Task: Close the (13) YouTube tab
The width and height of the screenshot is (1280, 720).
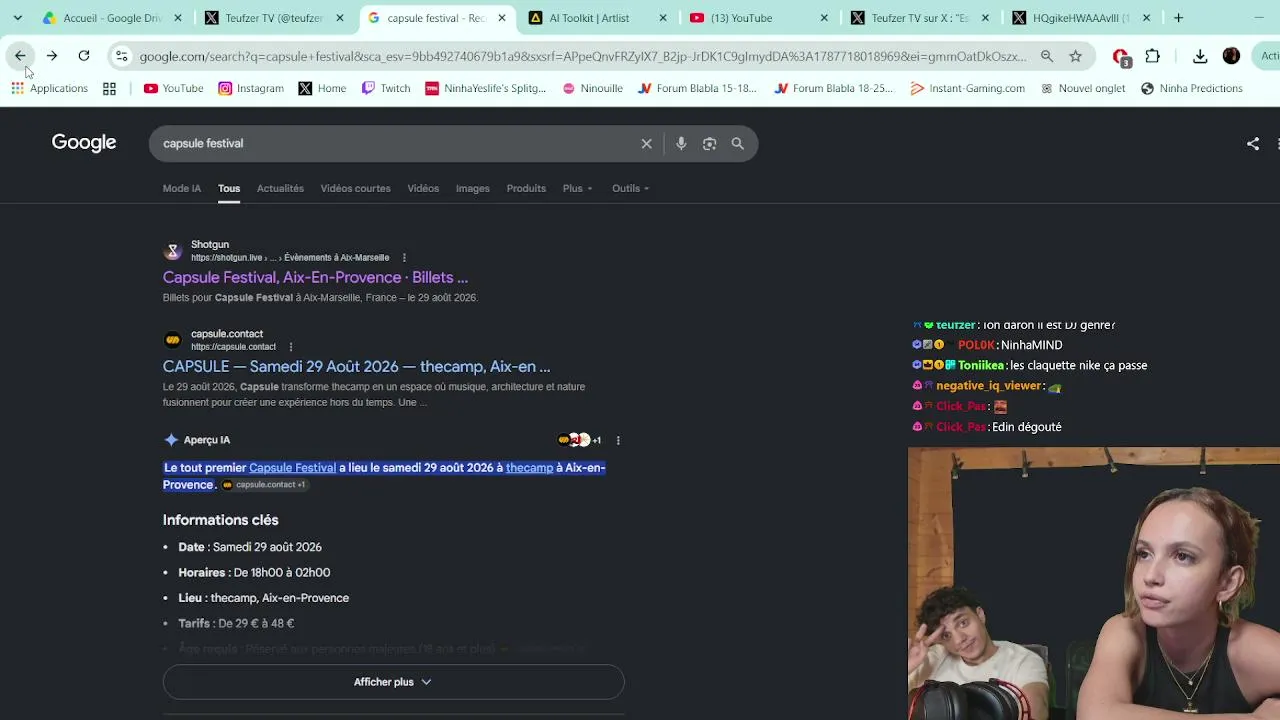Action: (824, 18)
